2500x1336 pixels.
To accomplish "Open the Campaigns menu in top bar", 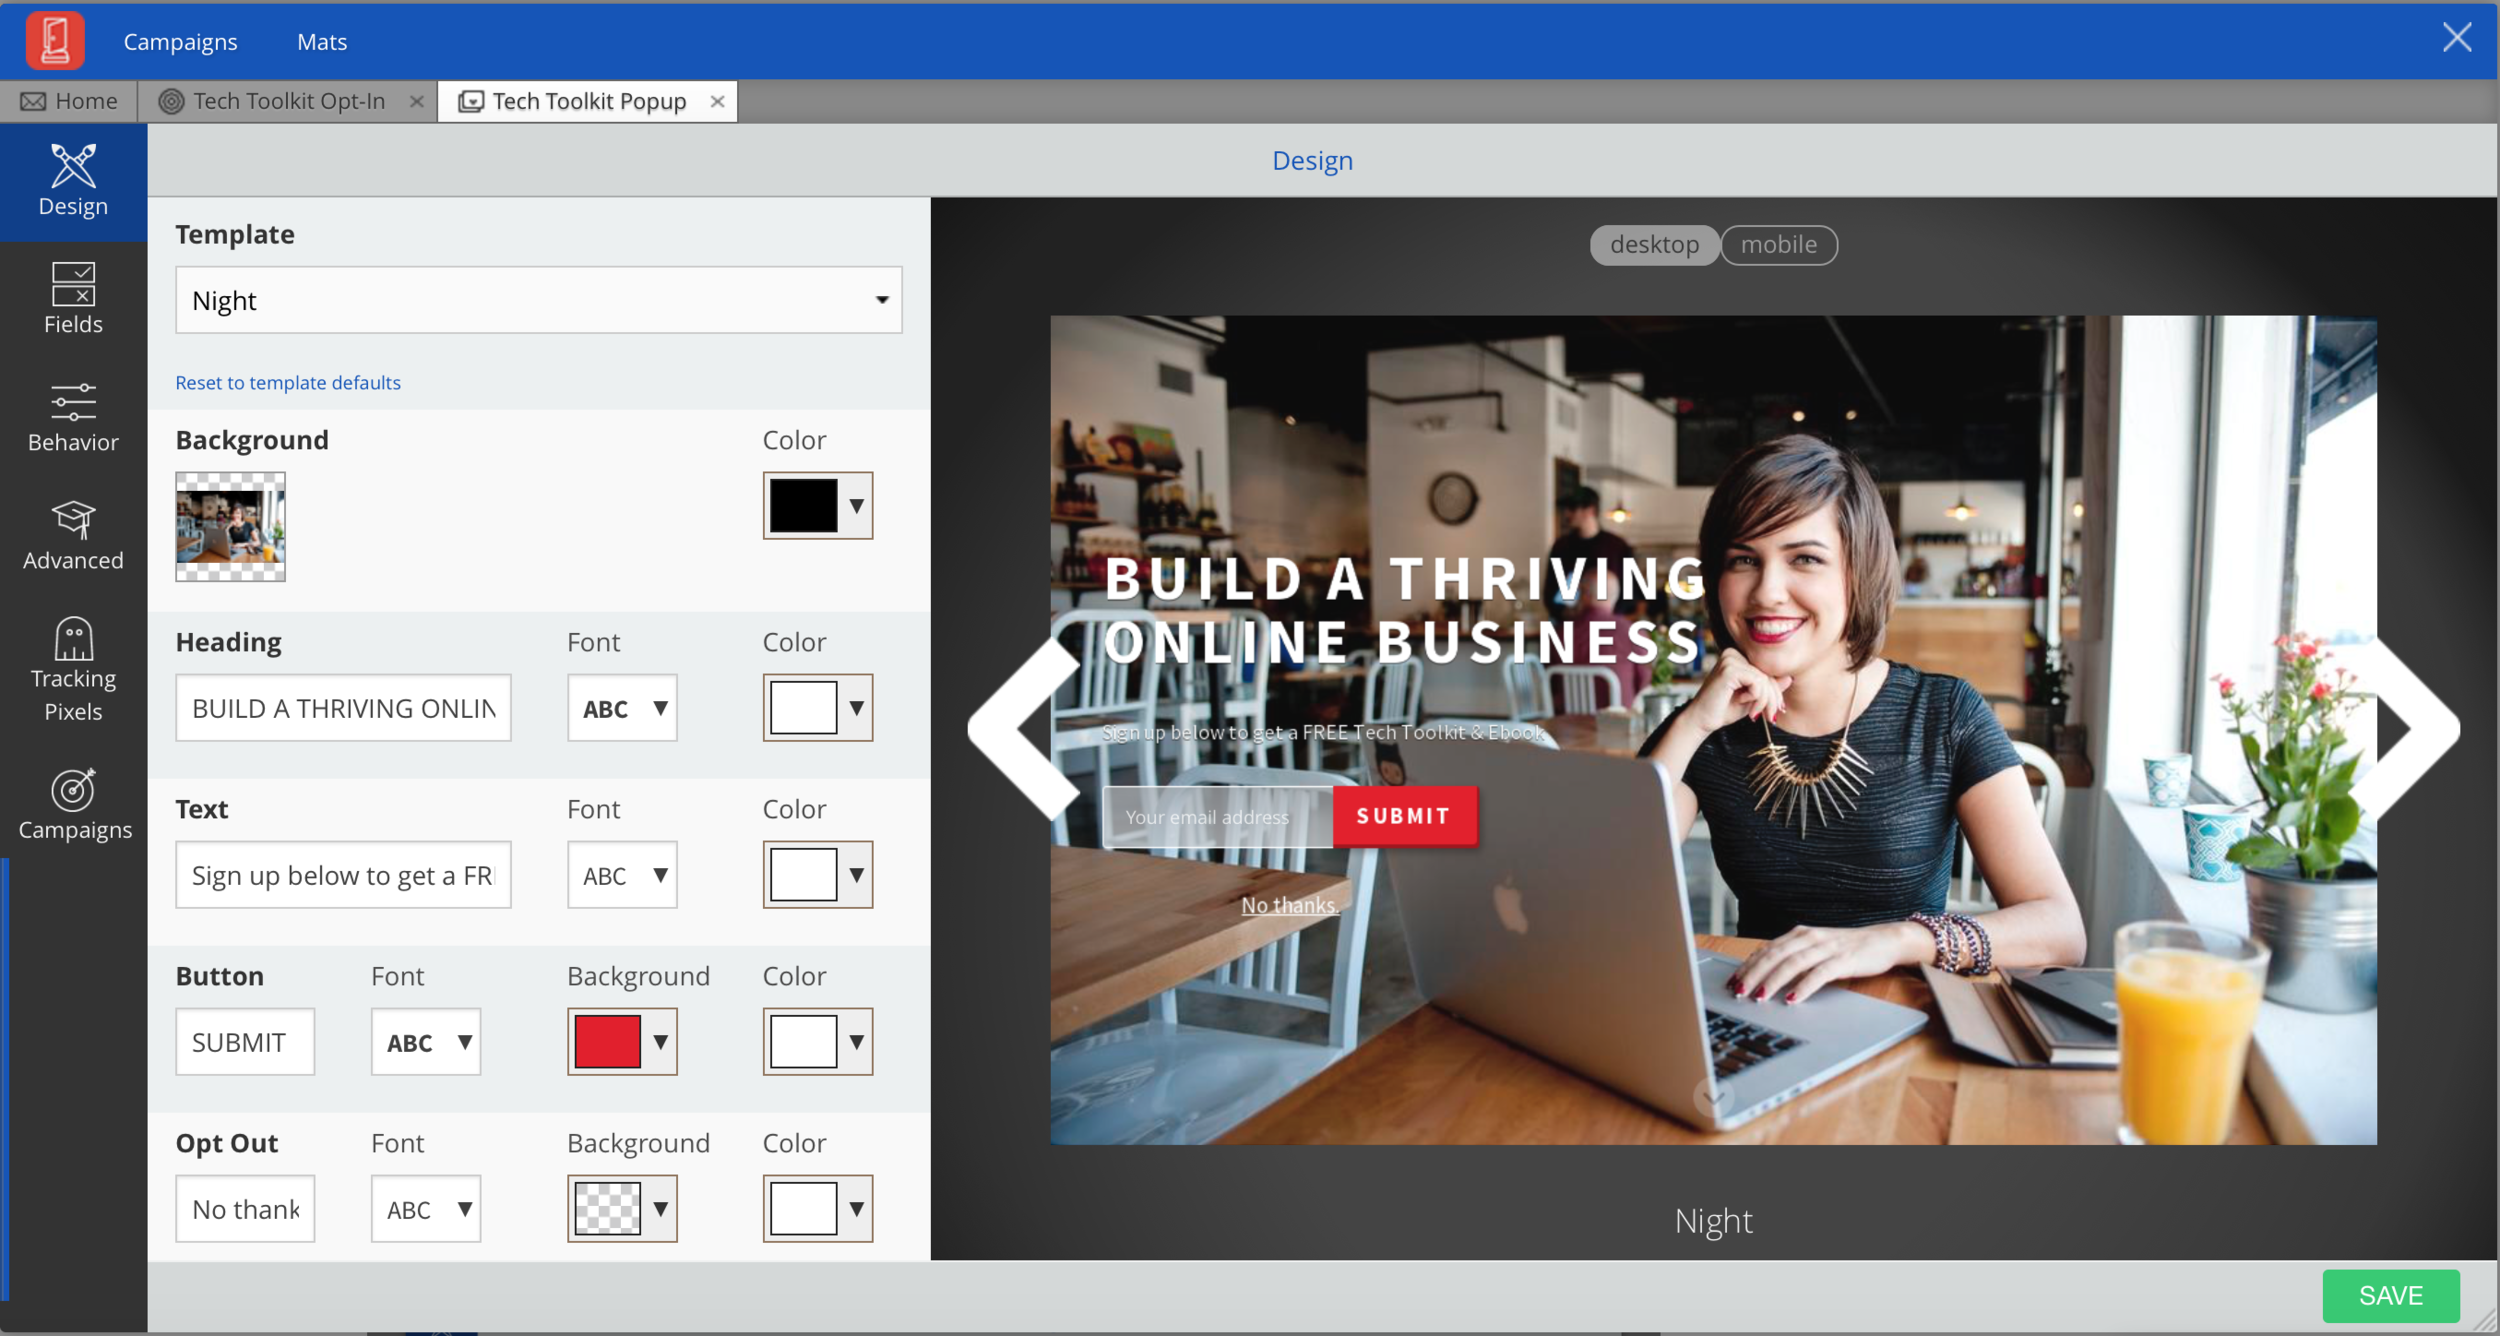I will (x=181, y=41).
